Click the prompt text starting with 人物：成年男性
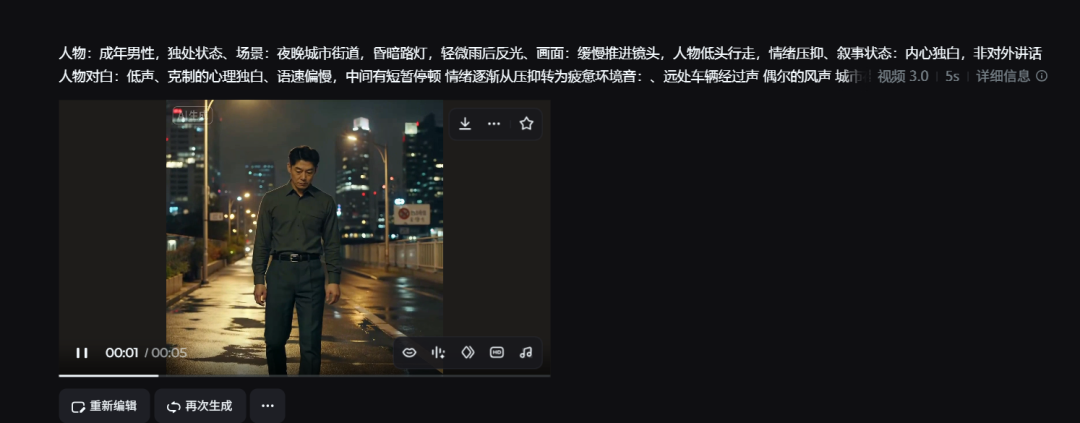This screenshot has height=423, width=1080. [x=550, y=54]
